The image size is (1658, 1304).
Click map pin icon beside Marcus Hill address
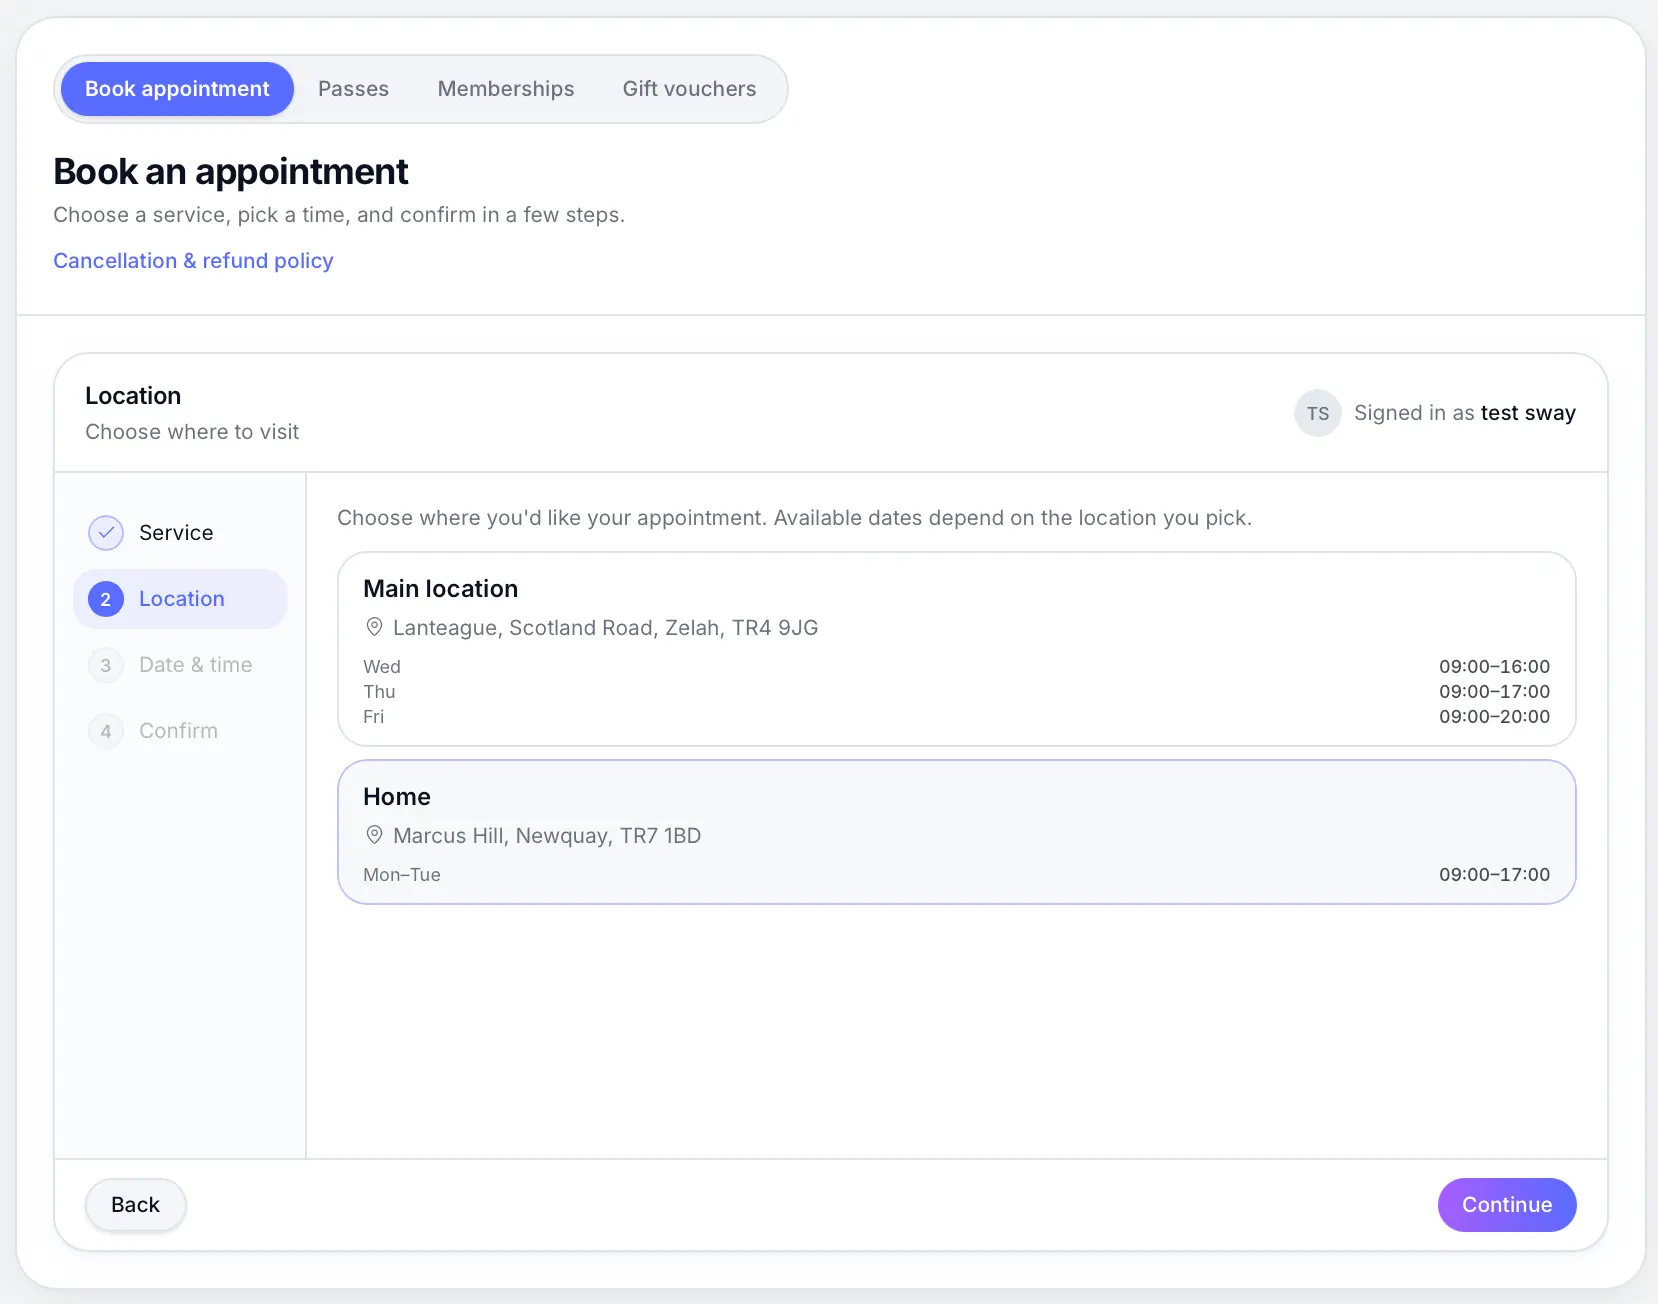(374, 835)
